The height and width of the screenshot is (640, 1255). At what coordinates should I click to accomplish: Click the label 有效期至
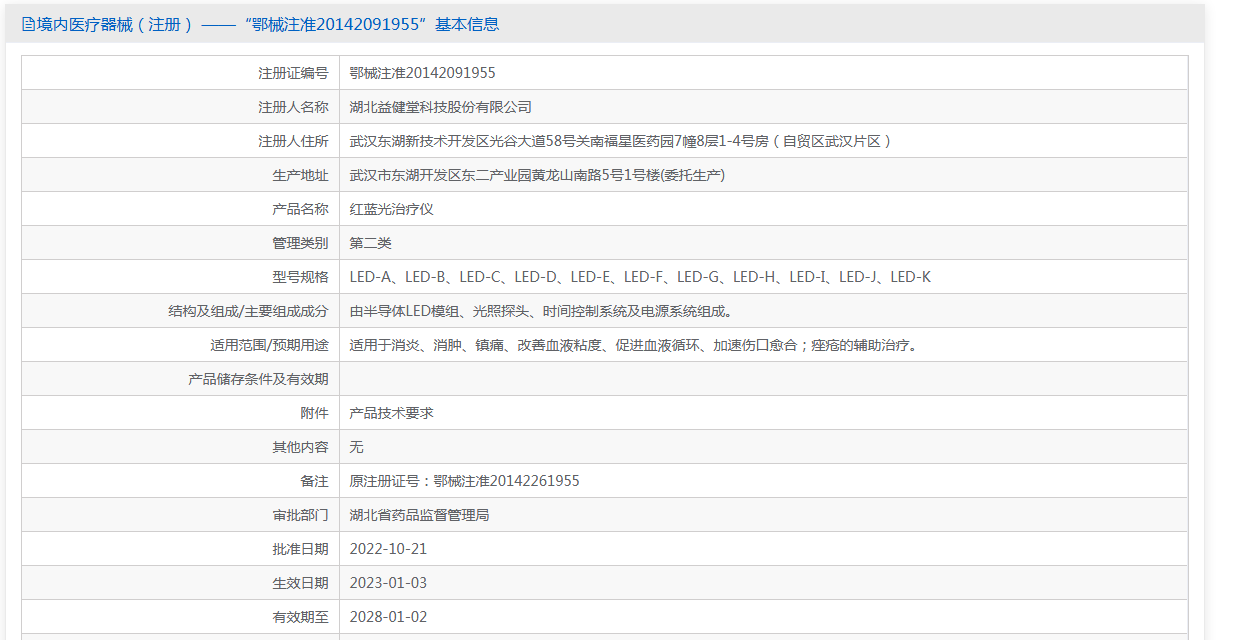pyautogui.click(x=300, y=617)
